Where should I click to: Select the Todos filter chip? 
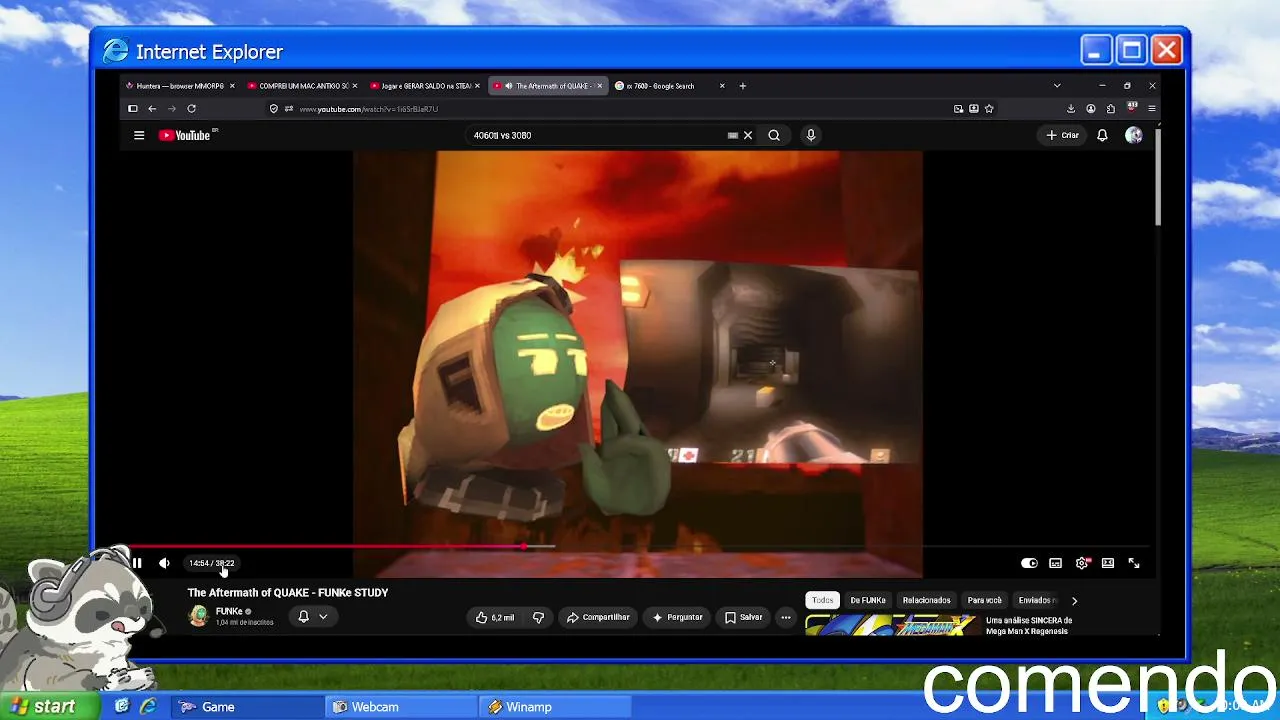point(822,600)
